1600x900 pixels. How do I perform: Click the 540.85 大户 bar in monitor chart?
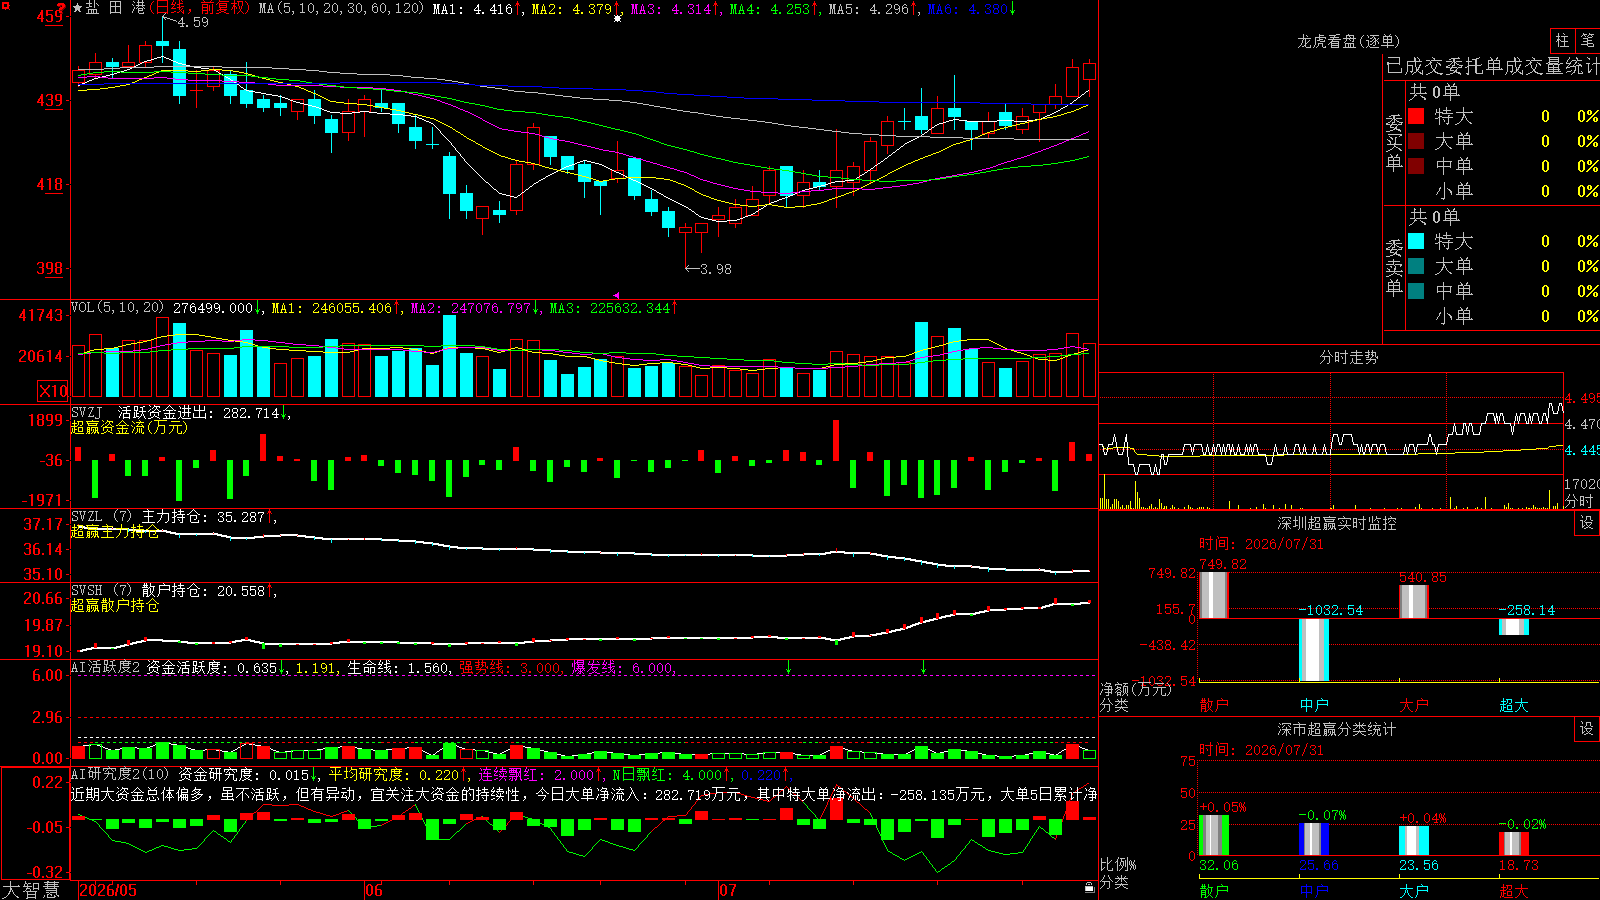coord(1413,601)
